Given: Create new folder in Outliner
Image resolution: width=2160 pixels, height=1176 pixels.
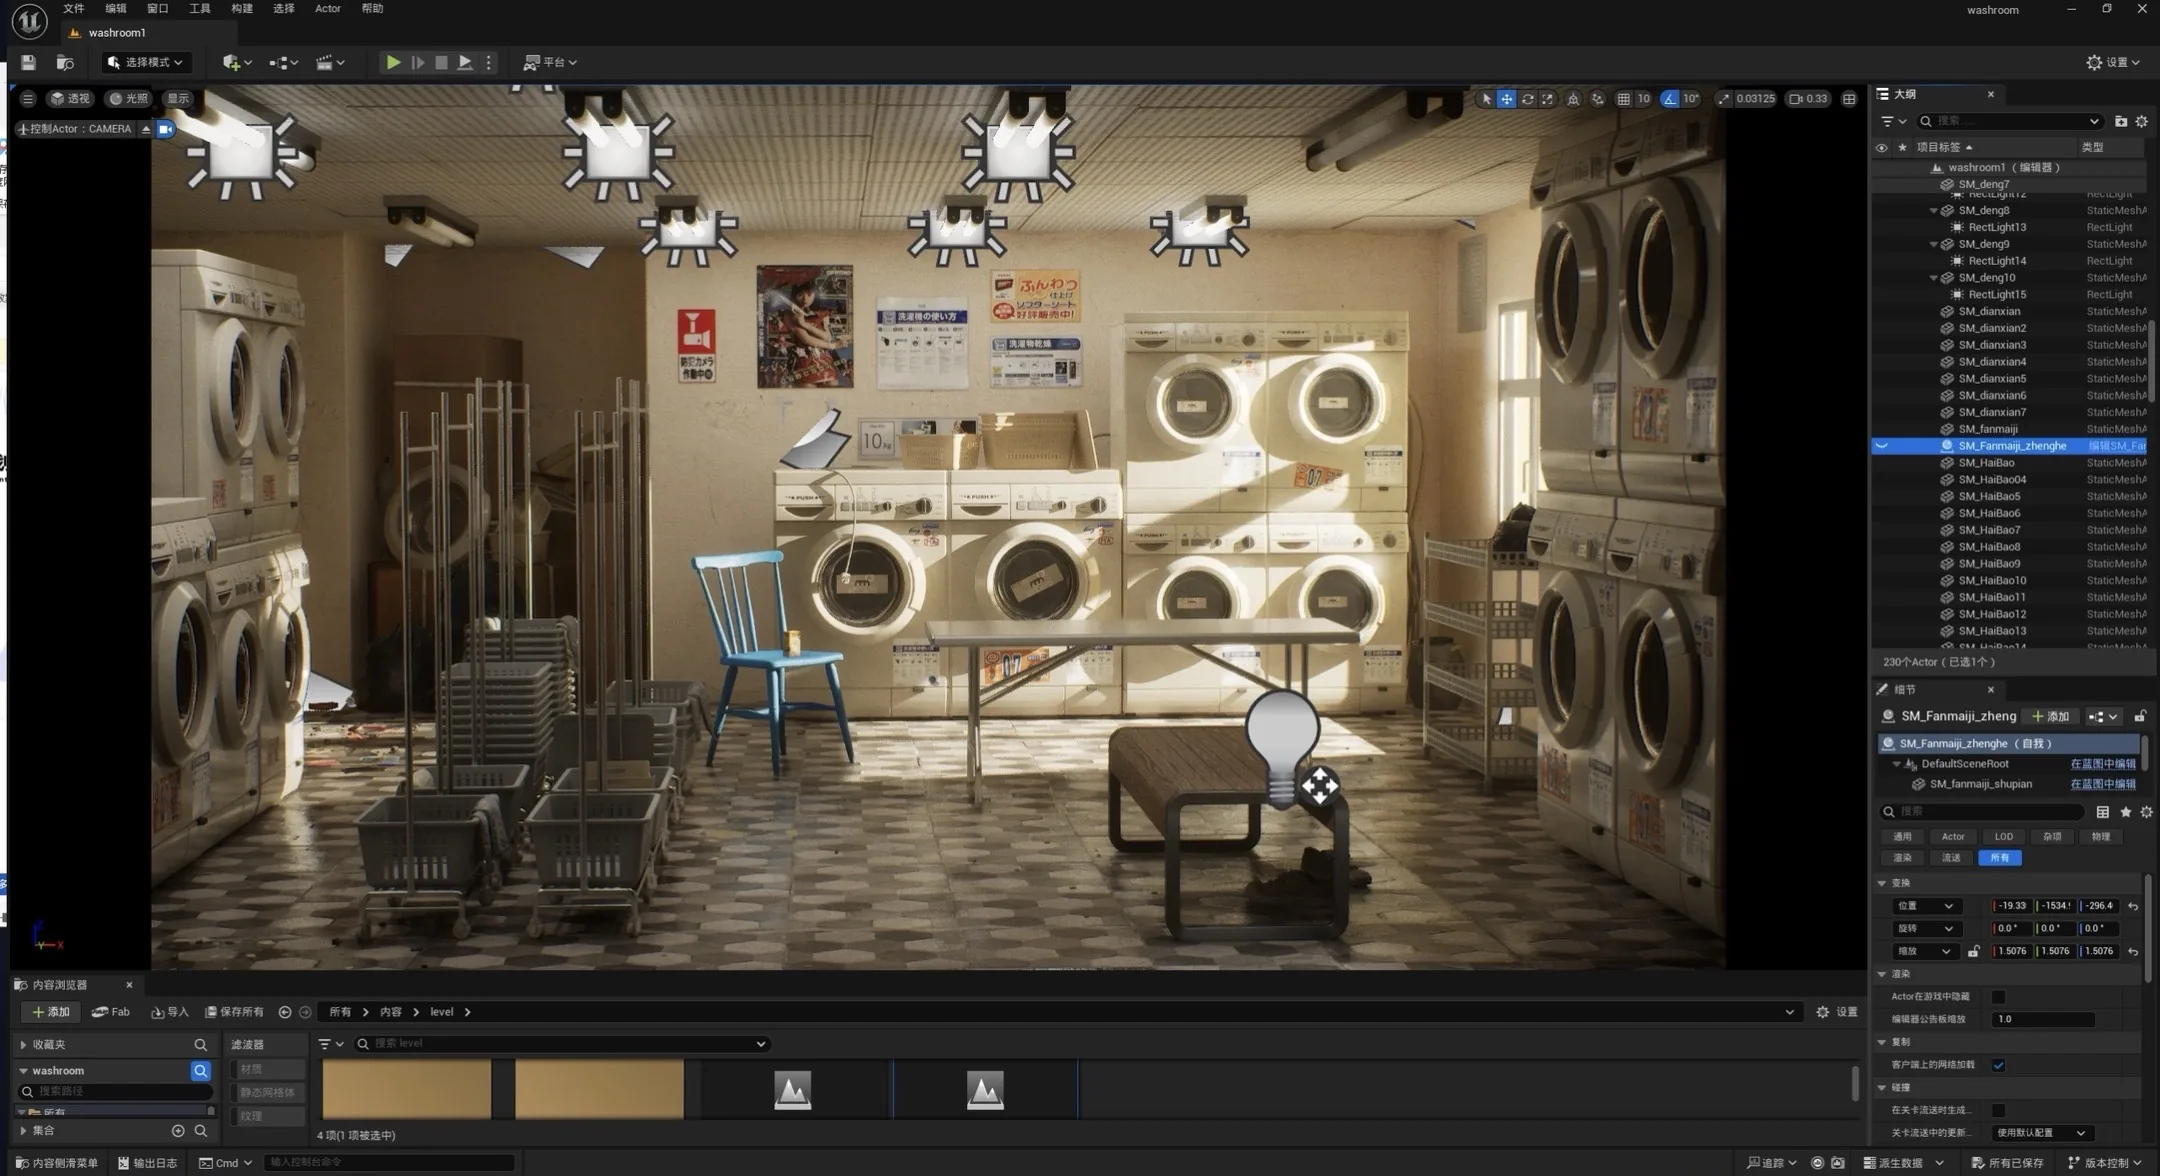Looking at the screenshot, I should [2121, 121].
